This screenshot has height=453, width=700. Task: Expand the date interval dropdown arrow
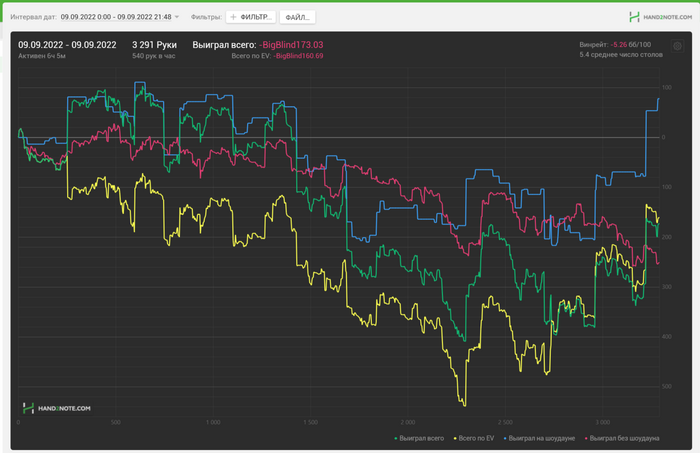tap(177, 17)
